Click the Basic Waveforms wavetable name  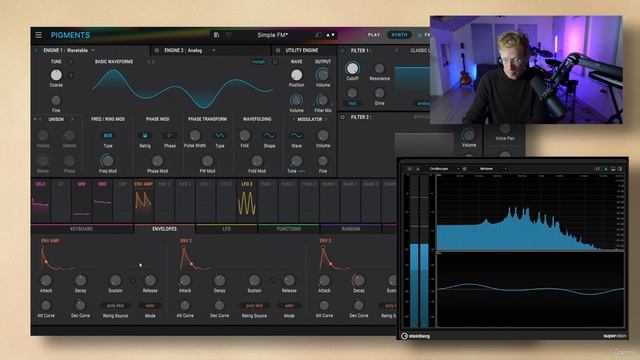(114, 62)
